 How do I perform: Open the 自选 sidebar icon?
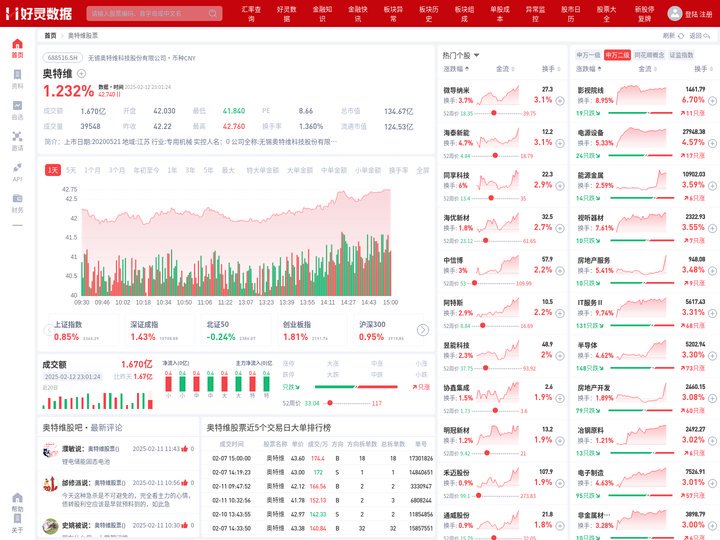[17, 110]
